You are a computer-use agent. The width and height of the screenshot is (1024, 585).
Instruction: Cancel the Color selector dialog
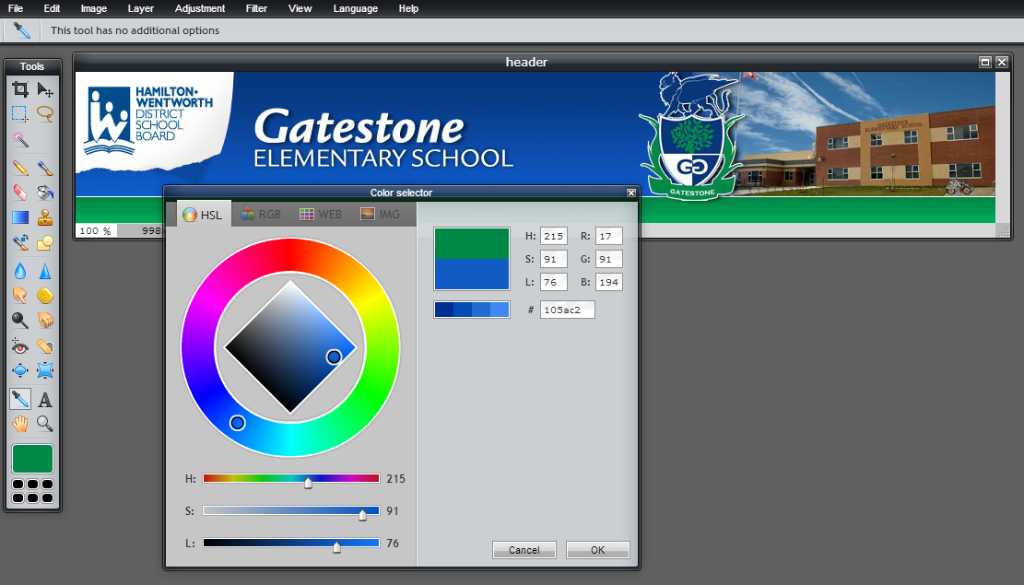coord(524,550)
